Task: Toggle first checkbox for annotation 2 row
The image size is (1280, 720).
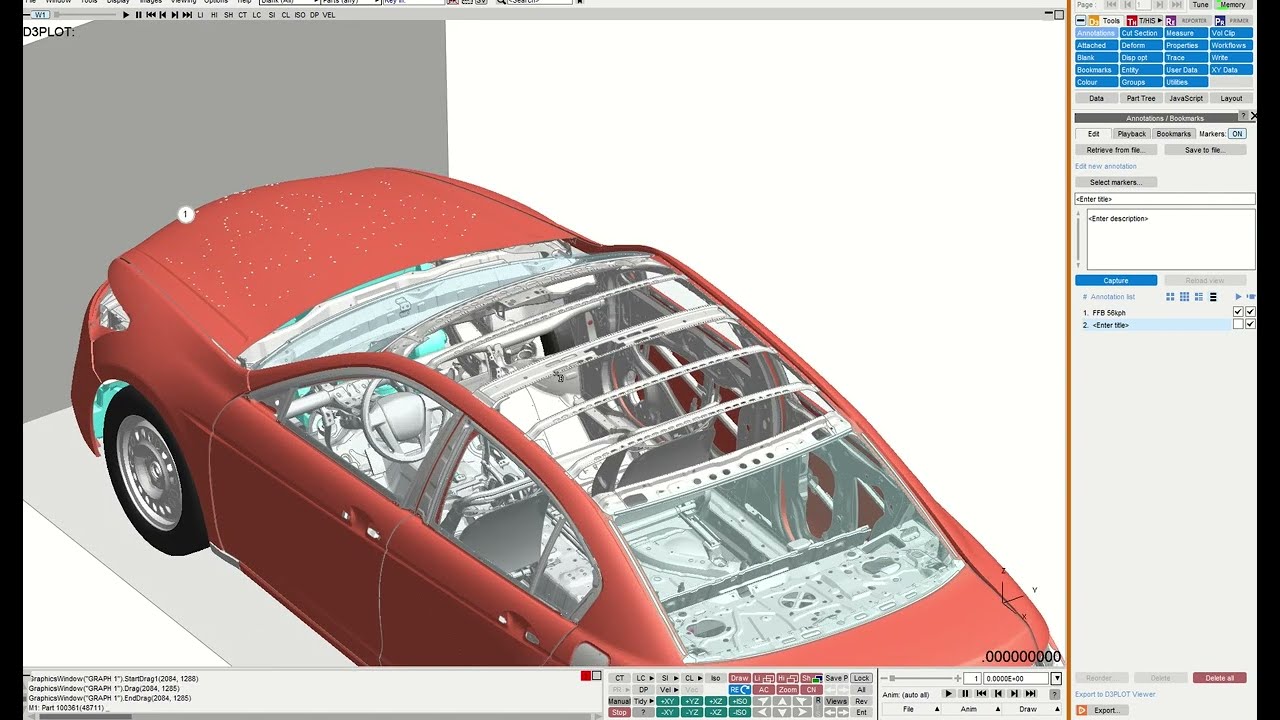Action: point(1238,325)
